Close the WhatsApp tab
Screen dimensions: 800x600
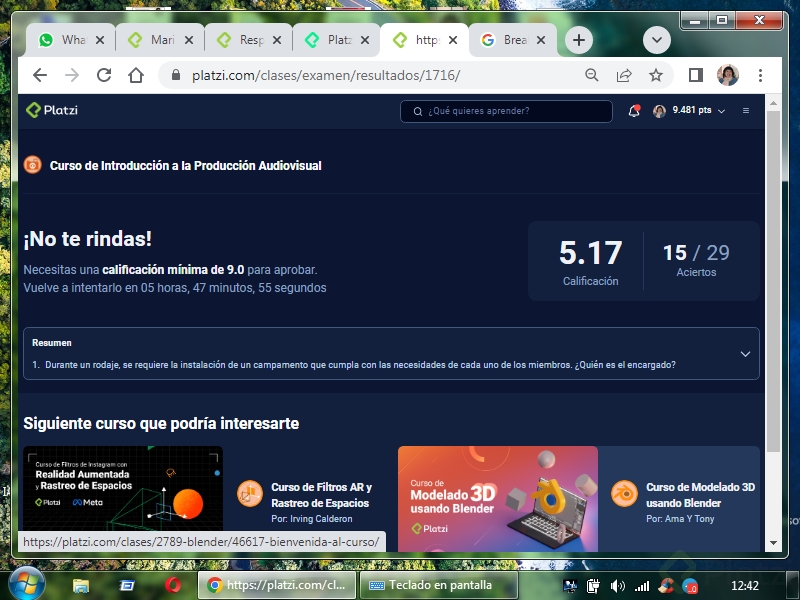[100, 40]
